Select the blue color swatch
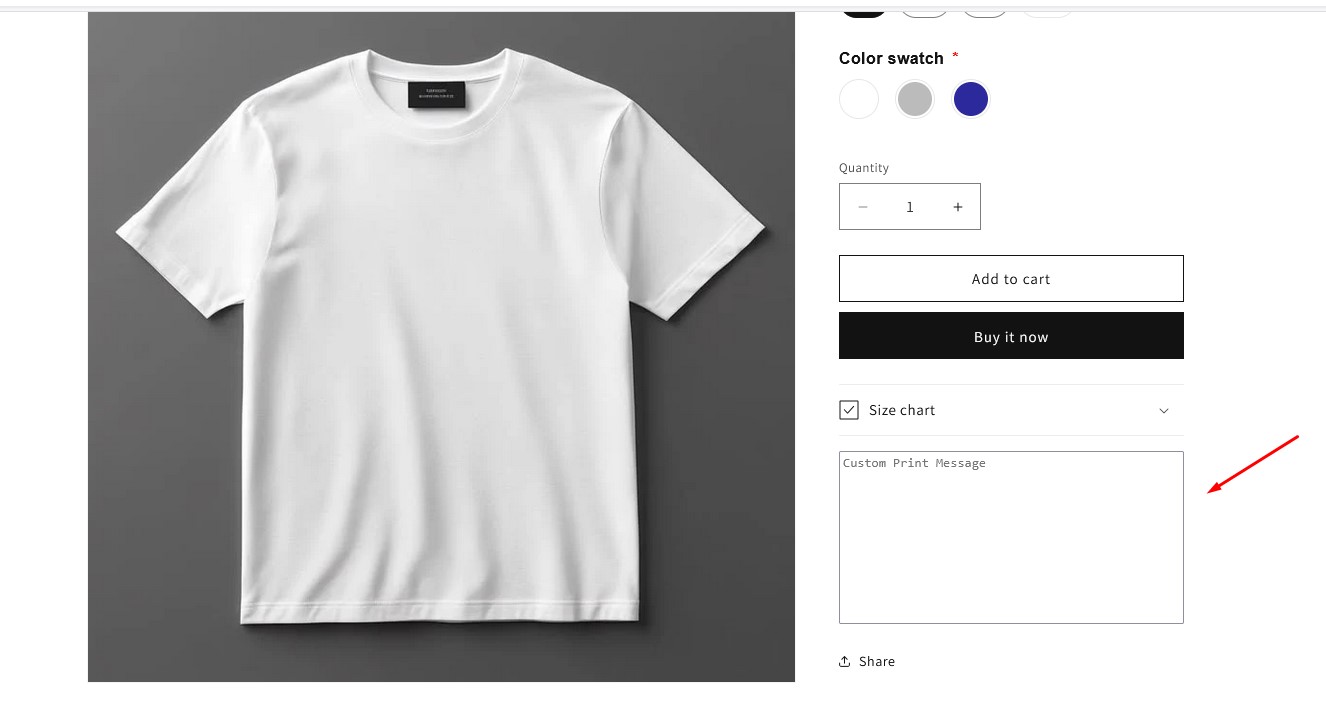Viewport: 1326px width, 712px height. [x=970, y=98]
